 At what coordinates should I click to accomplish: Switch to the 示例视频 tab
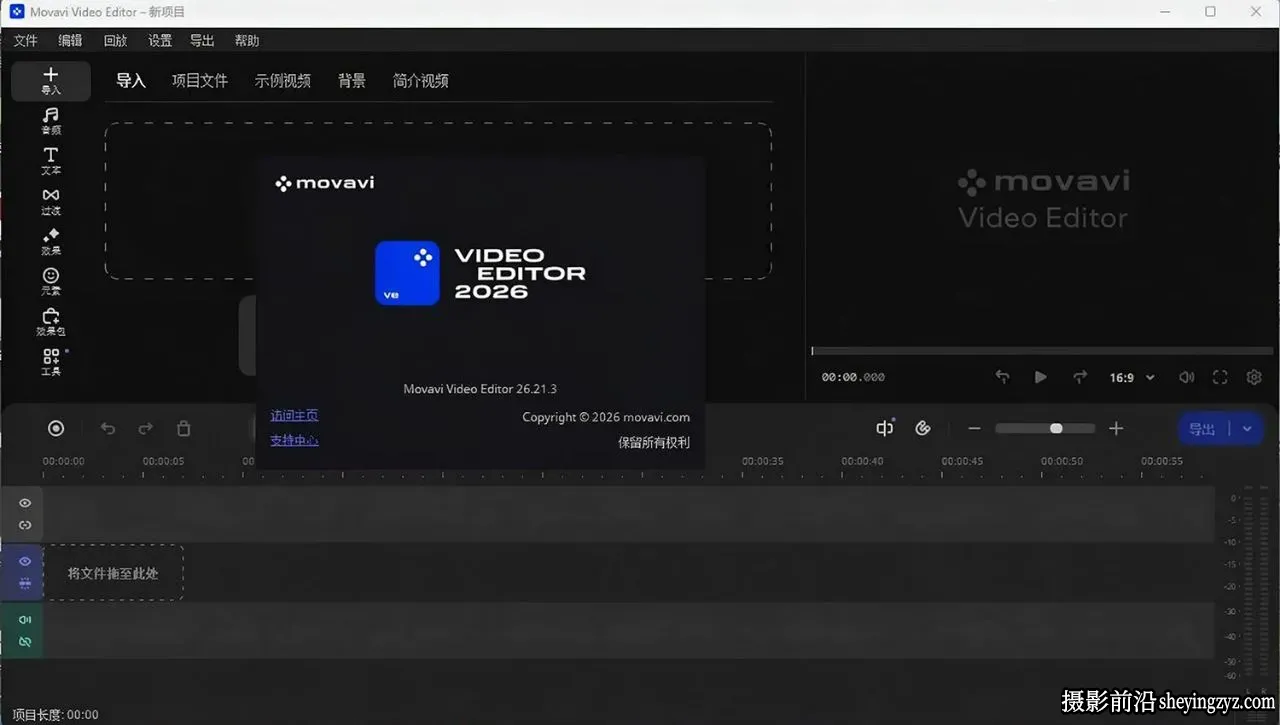coord(283,81)
